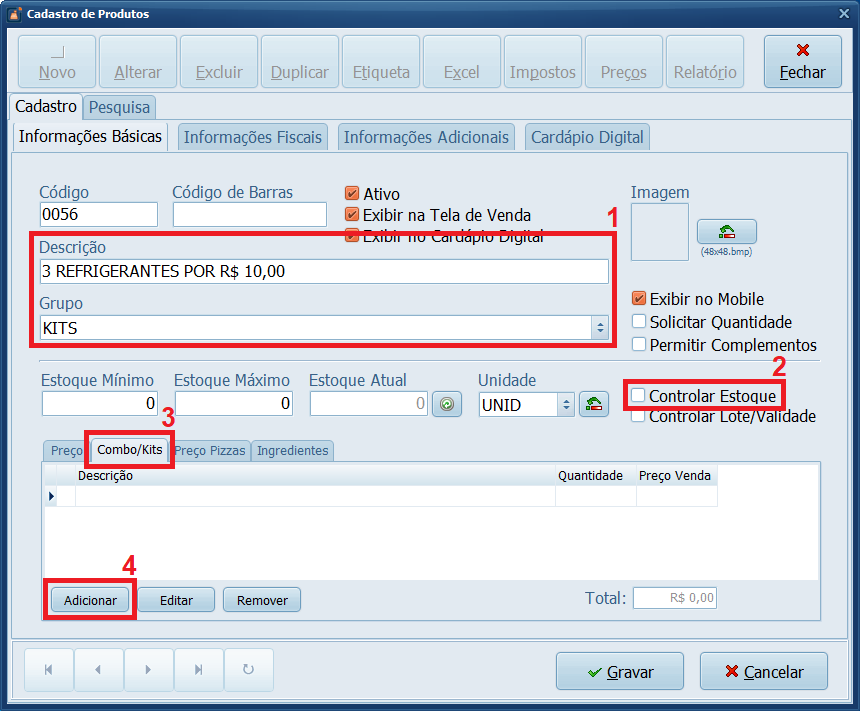Image resolution: width=860 pixels, height=711 pixels.
Task: Check the Solicitar Quantidade option
Action: pos(639,322)
